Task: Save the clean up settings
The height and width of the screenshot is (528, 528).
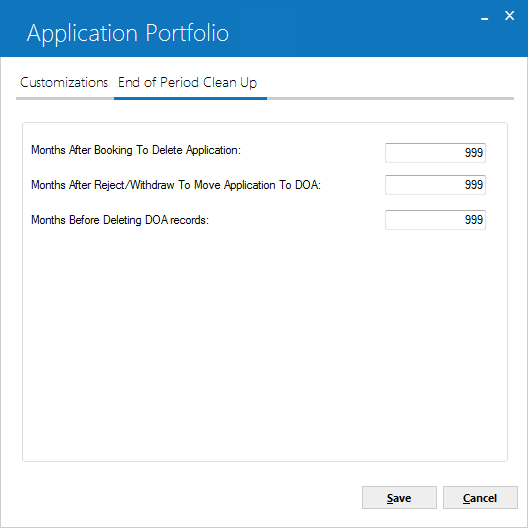Action: click(399, 497)
